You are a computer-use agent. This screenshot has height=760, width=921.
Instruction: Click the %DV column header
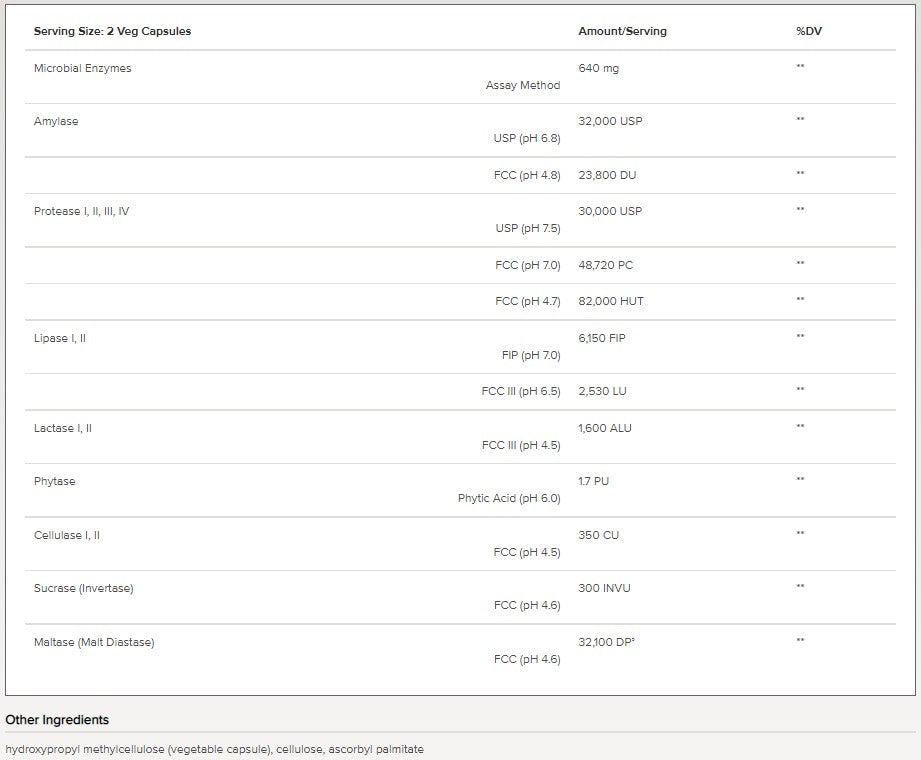pos(809,31)
